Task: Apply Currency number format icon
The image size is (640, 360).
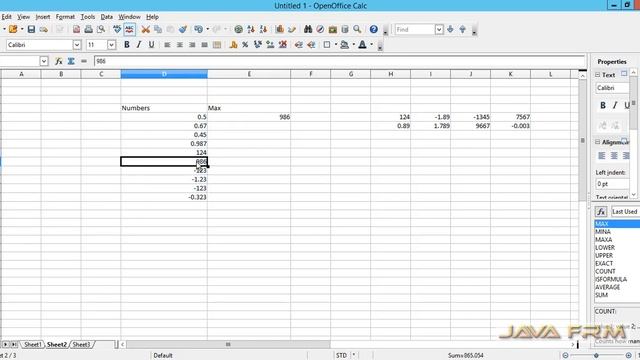Action: [x=233, y=45]
